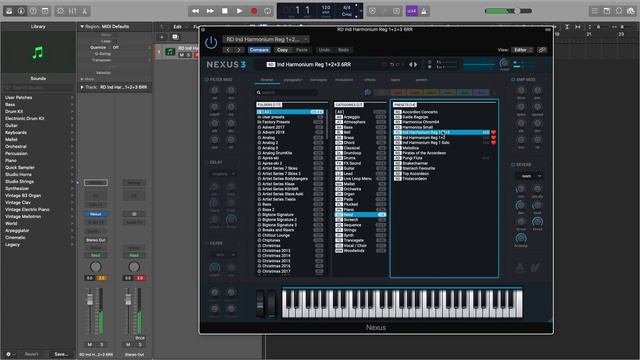This screenshot has height=360, width=640.
Task: Go to next plugin setting arrow
Action: point(239,50)
